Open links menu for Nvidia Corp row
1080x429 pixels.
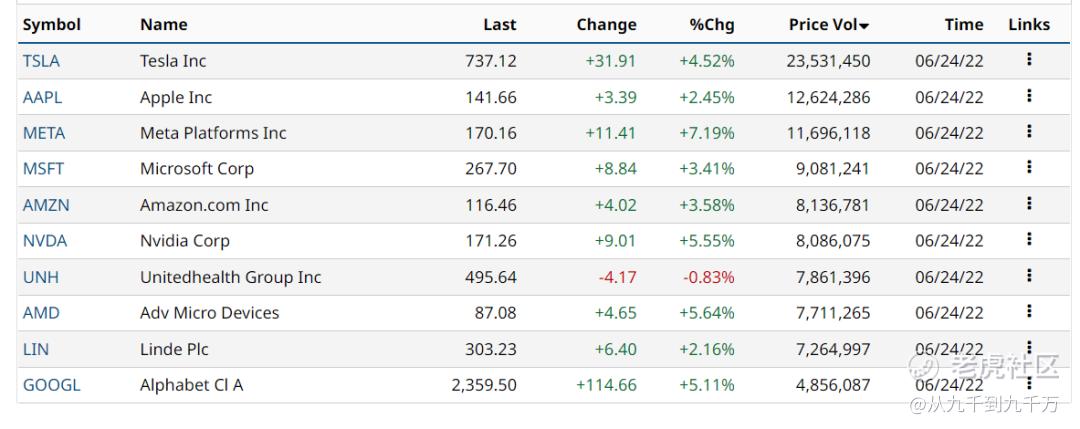pyautogui.click(x=1029, y=240)
